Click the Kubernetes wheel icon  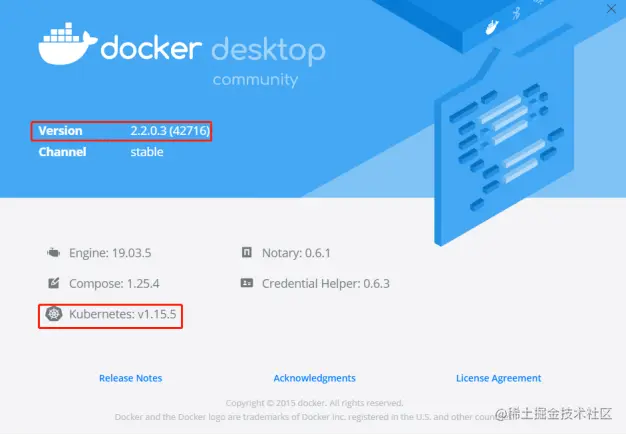tap(53, 314)
